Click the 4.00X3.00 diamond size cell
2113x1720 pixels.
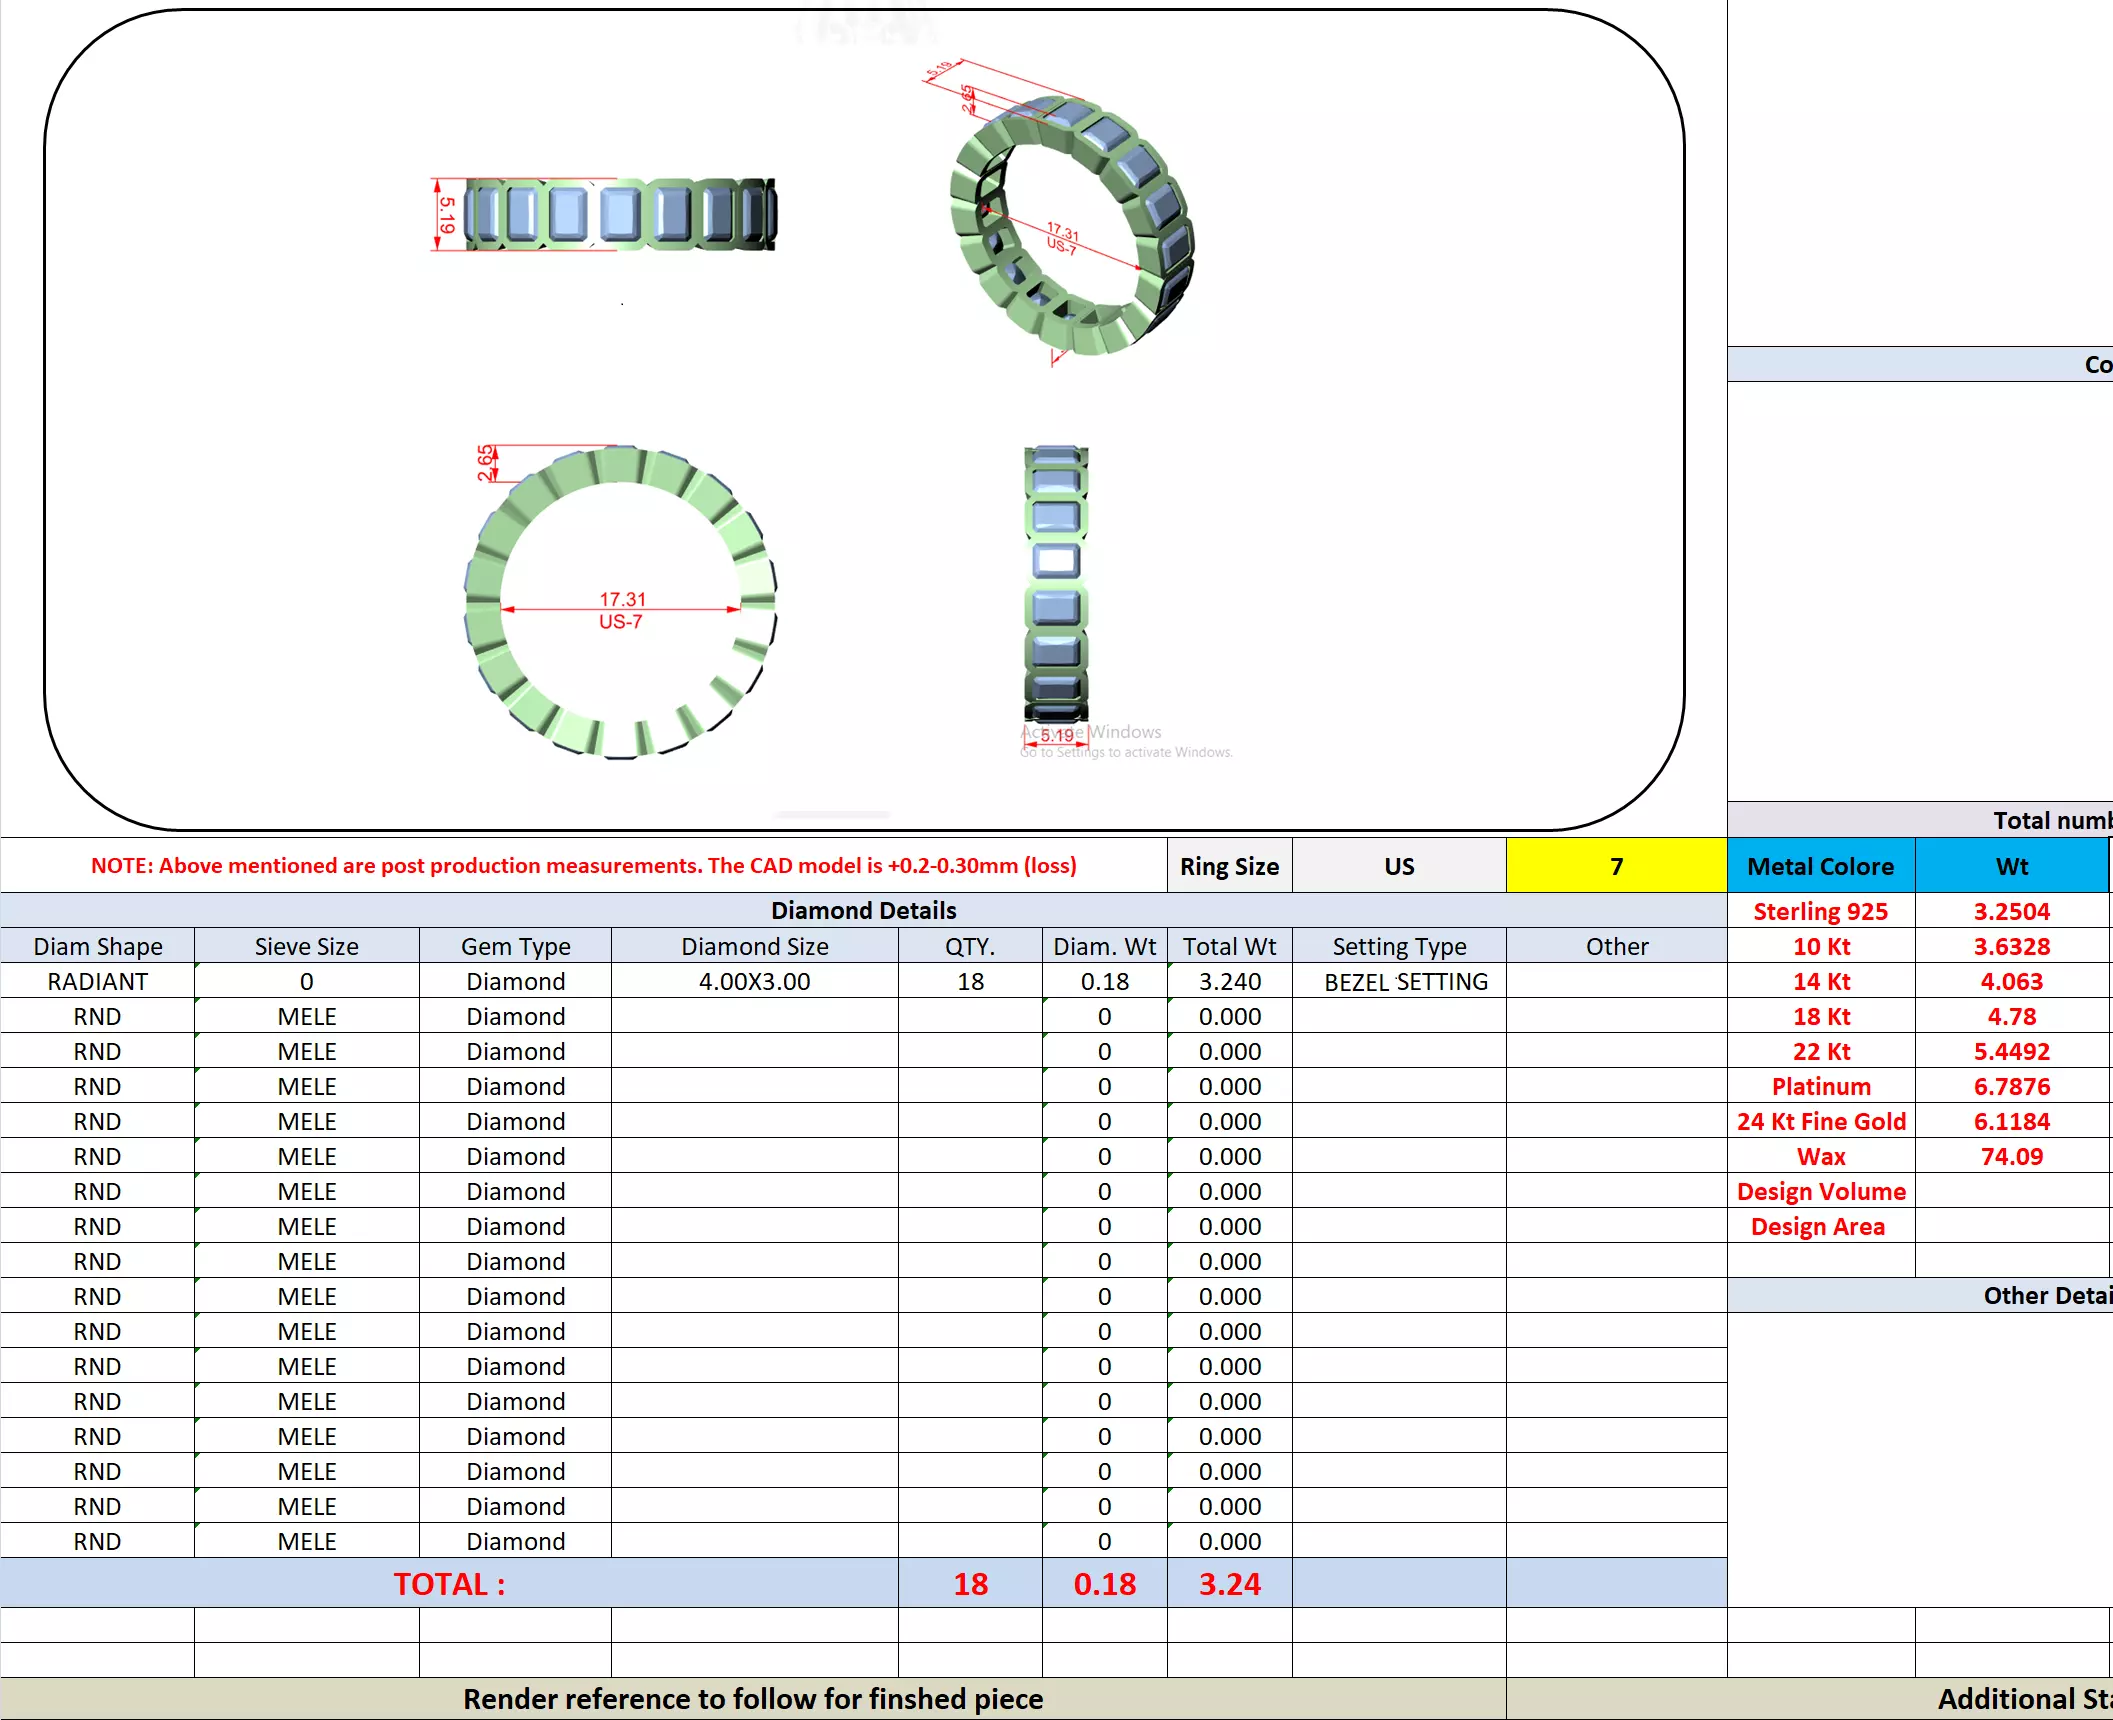coord(754,981)
